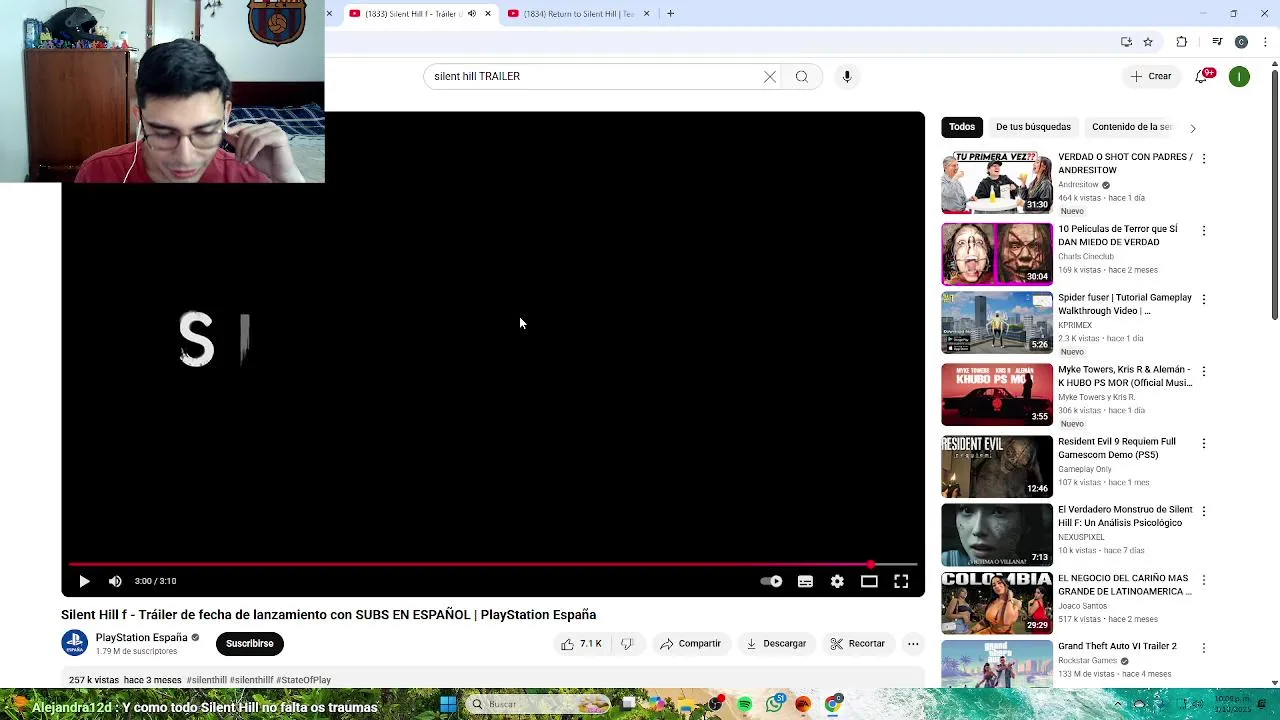This screenshot has height=720, width=1280.
Task: Click the Descargar download button
Action: (776, 644)
